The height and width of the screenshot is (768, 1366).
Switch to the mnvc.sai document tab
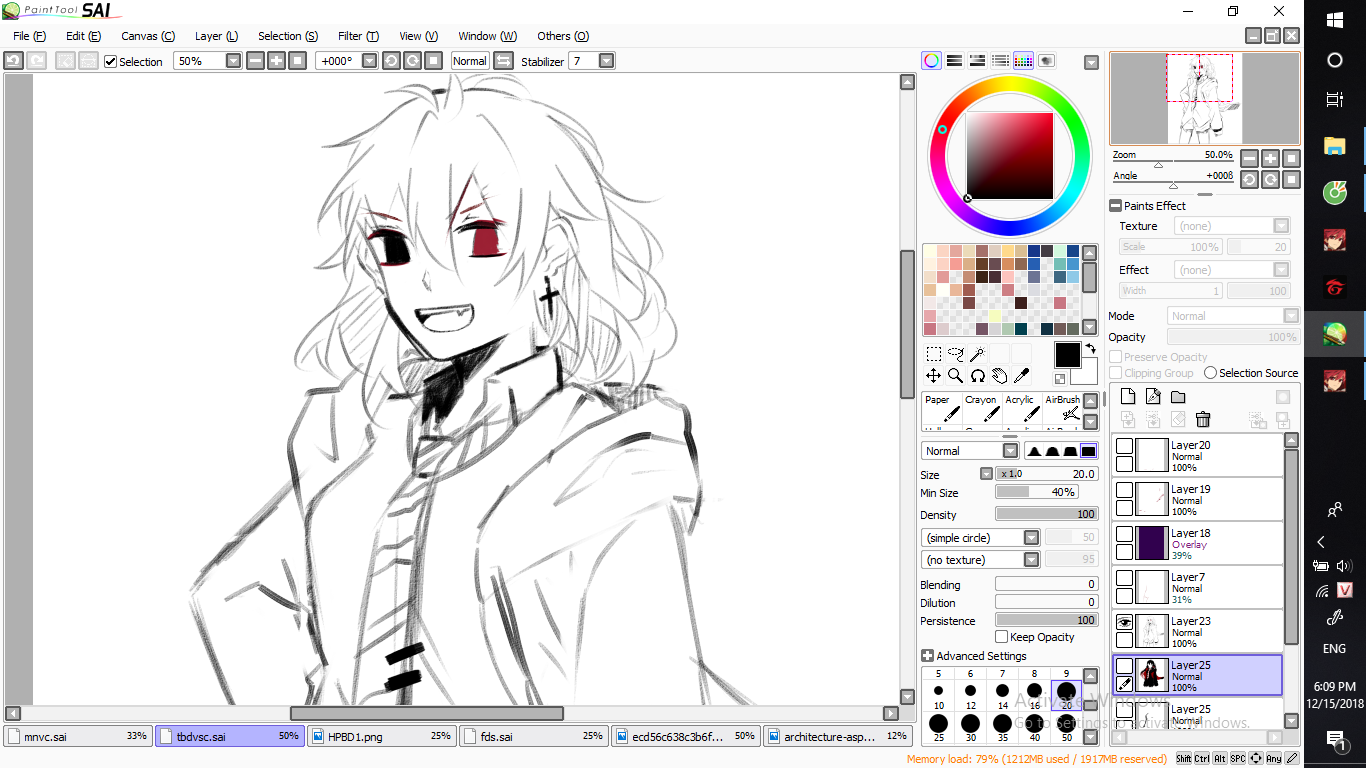pyautogui.click(x=78, y=736)
